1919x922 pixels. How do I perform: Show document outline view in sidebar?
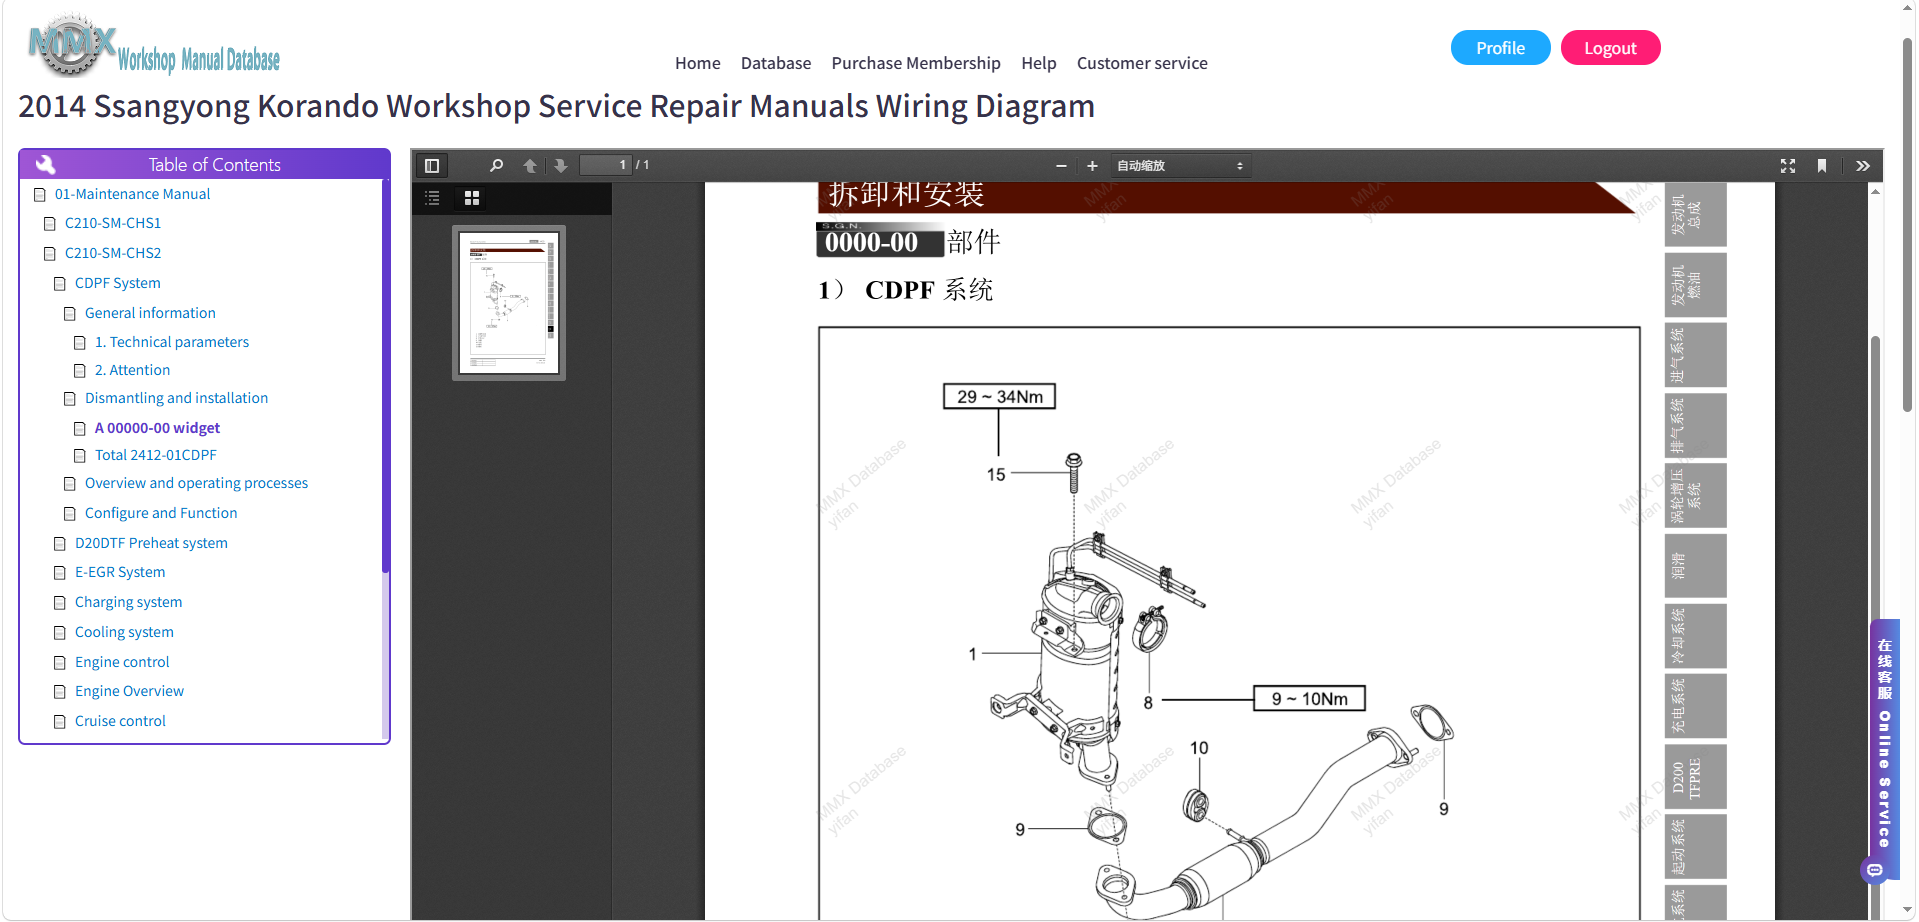click(432, 198)
